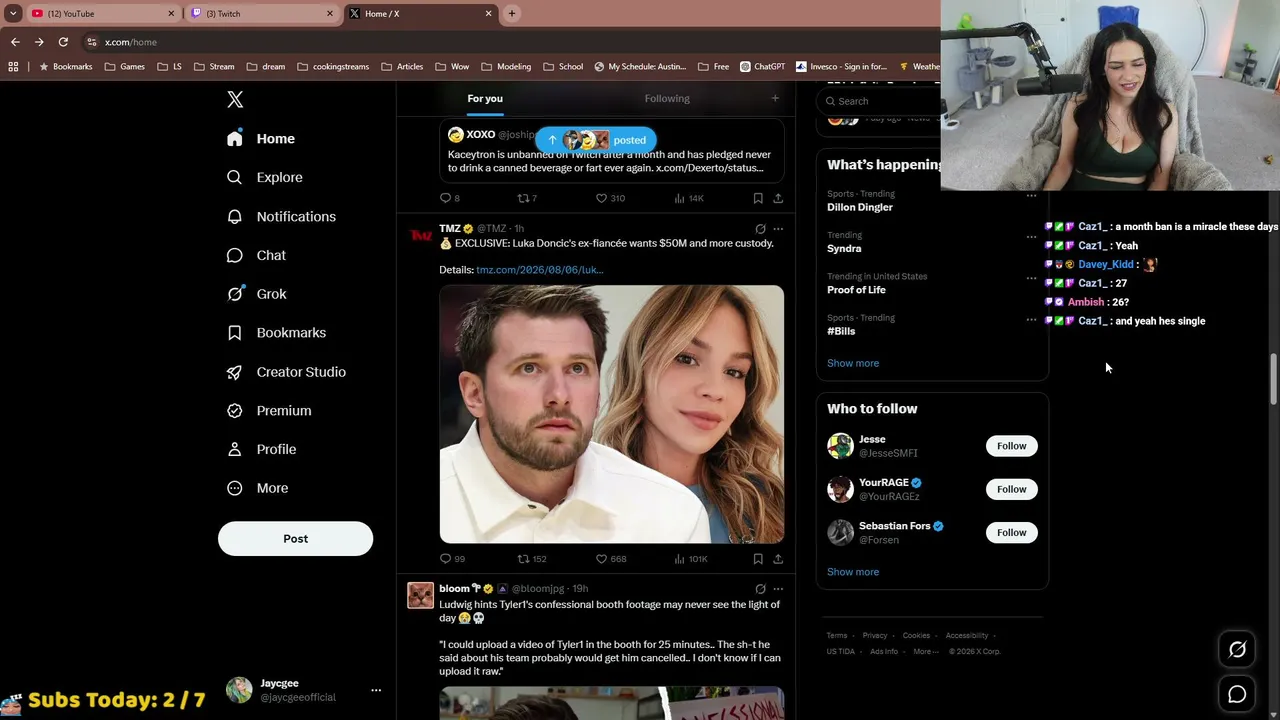The image size is (1280, 720).
Task: Open Notifications in the X sidebar
Action: (281, 216)
